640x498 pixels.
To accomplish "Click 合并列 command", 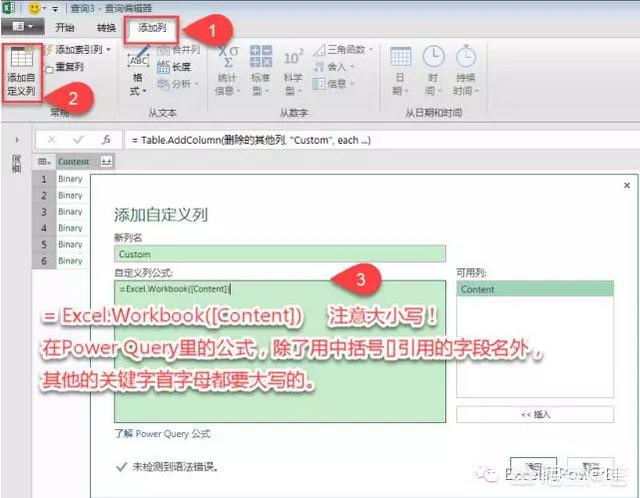I will click(178, 50).
